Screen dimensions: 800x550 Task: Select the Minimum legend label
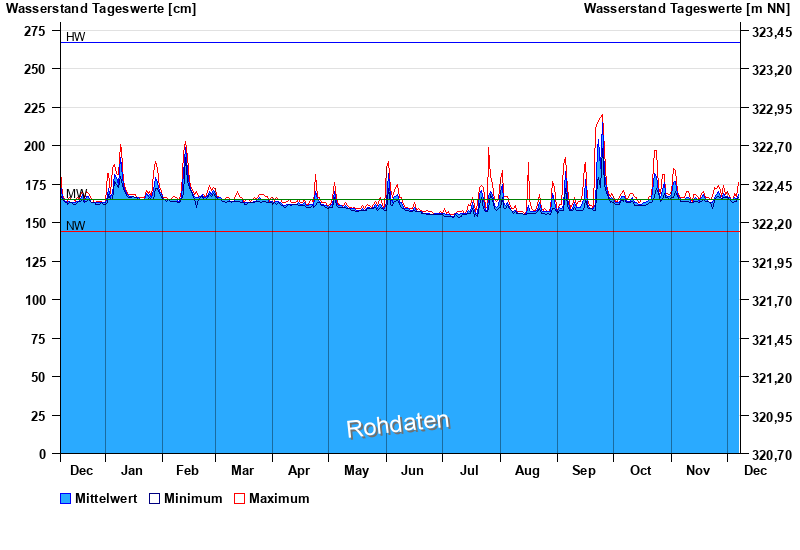point(193,498)
